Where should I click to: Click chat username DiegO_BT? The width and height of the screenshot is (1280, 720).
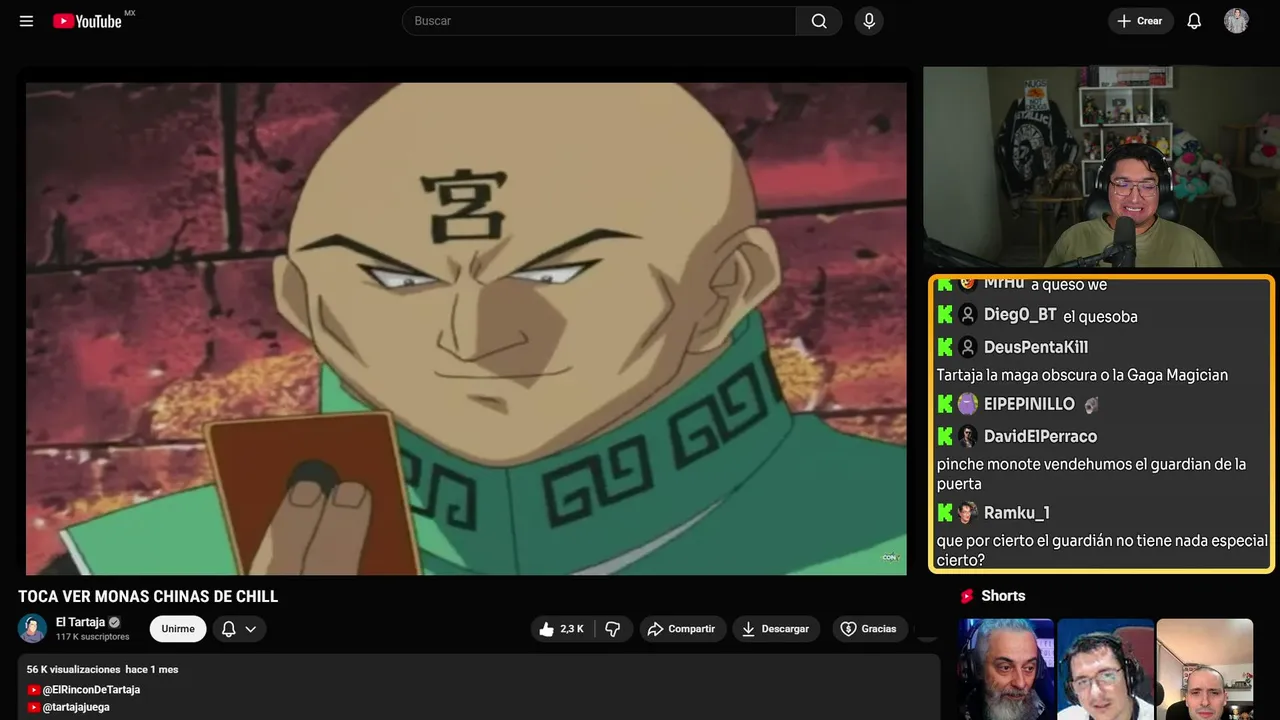tap(1020, 315)
